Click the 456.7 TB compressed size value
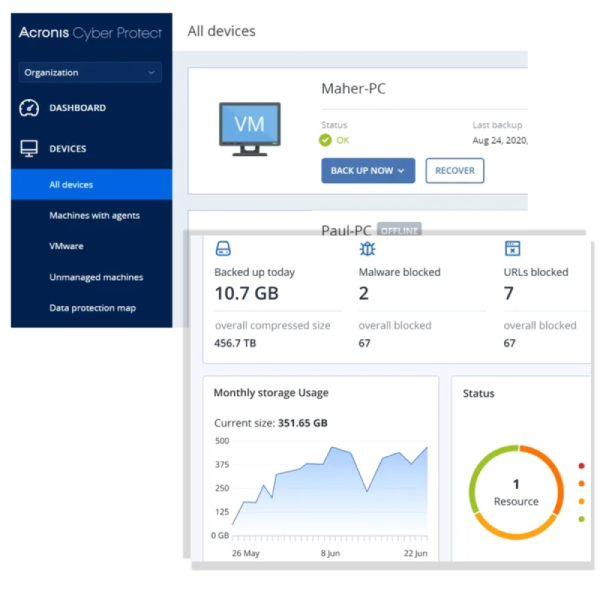The width and height of the screenshot is (600, 600). point(235,343)
